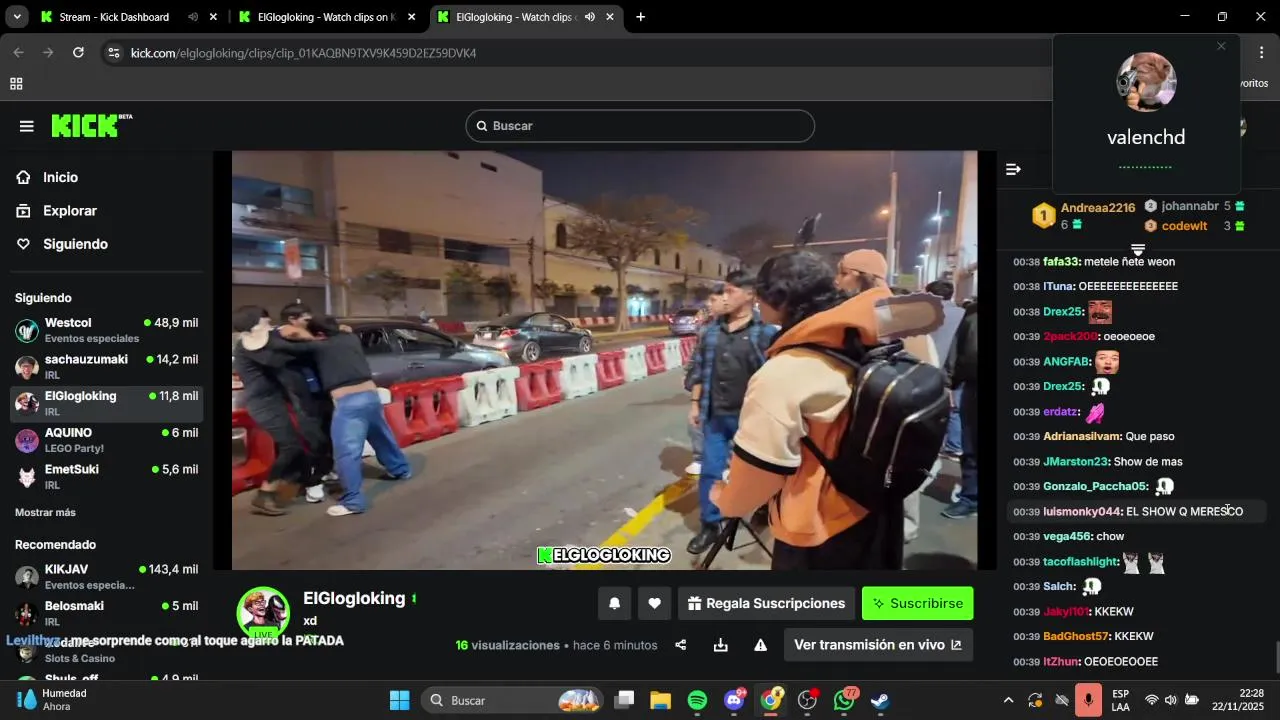Share the clip with share icon
The image size is (1280, 720).
681,645
